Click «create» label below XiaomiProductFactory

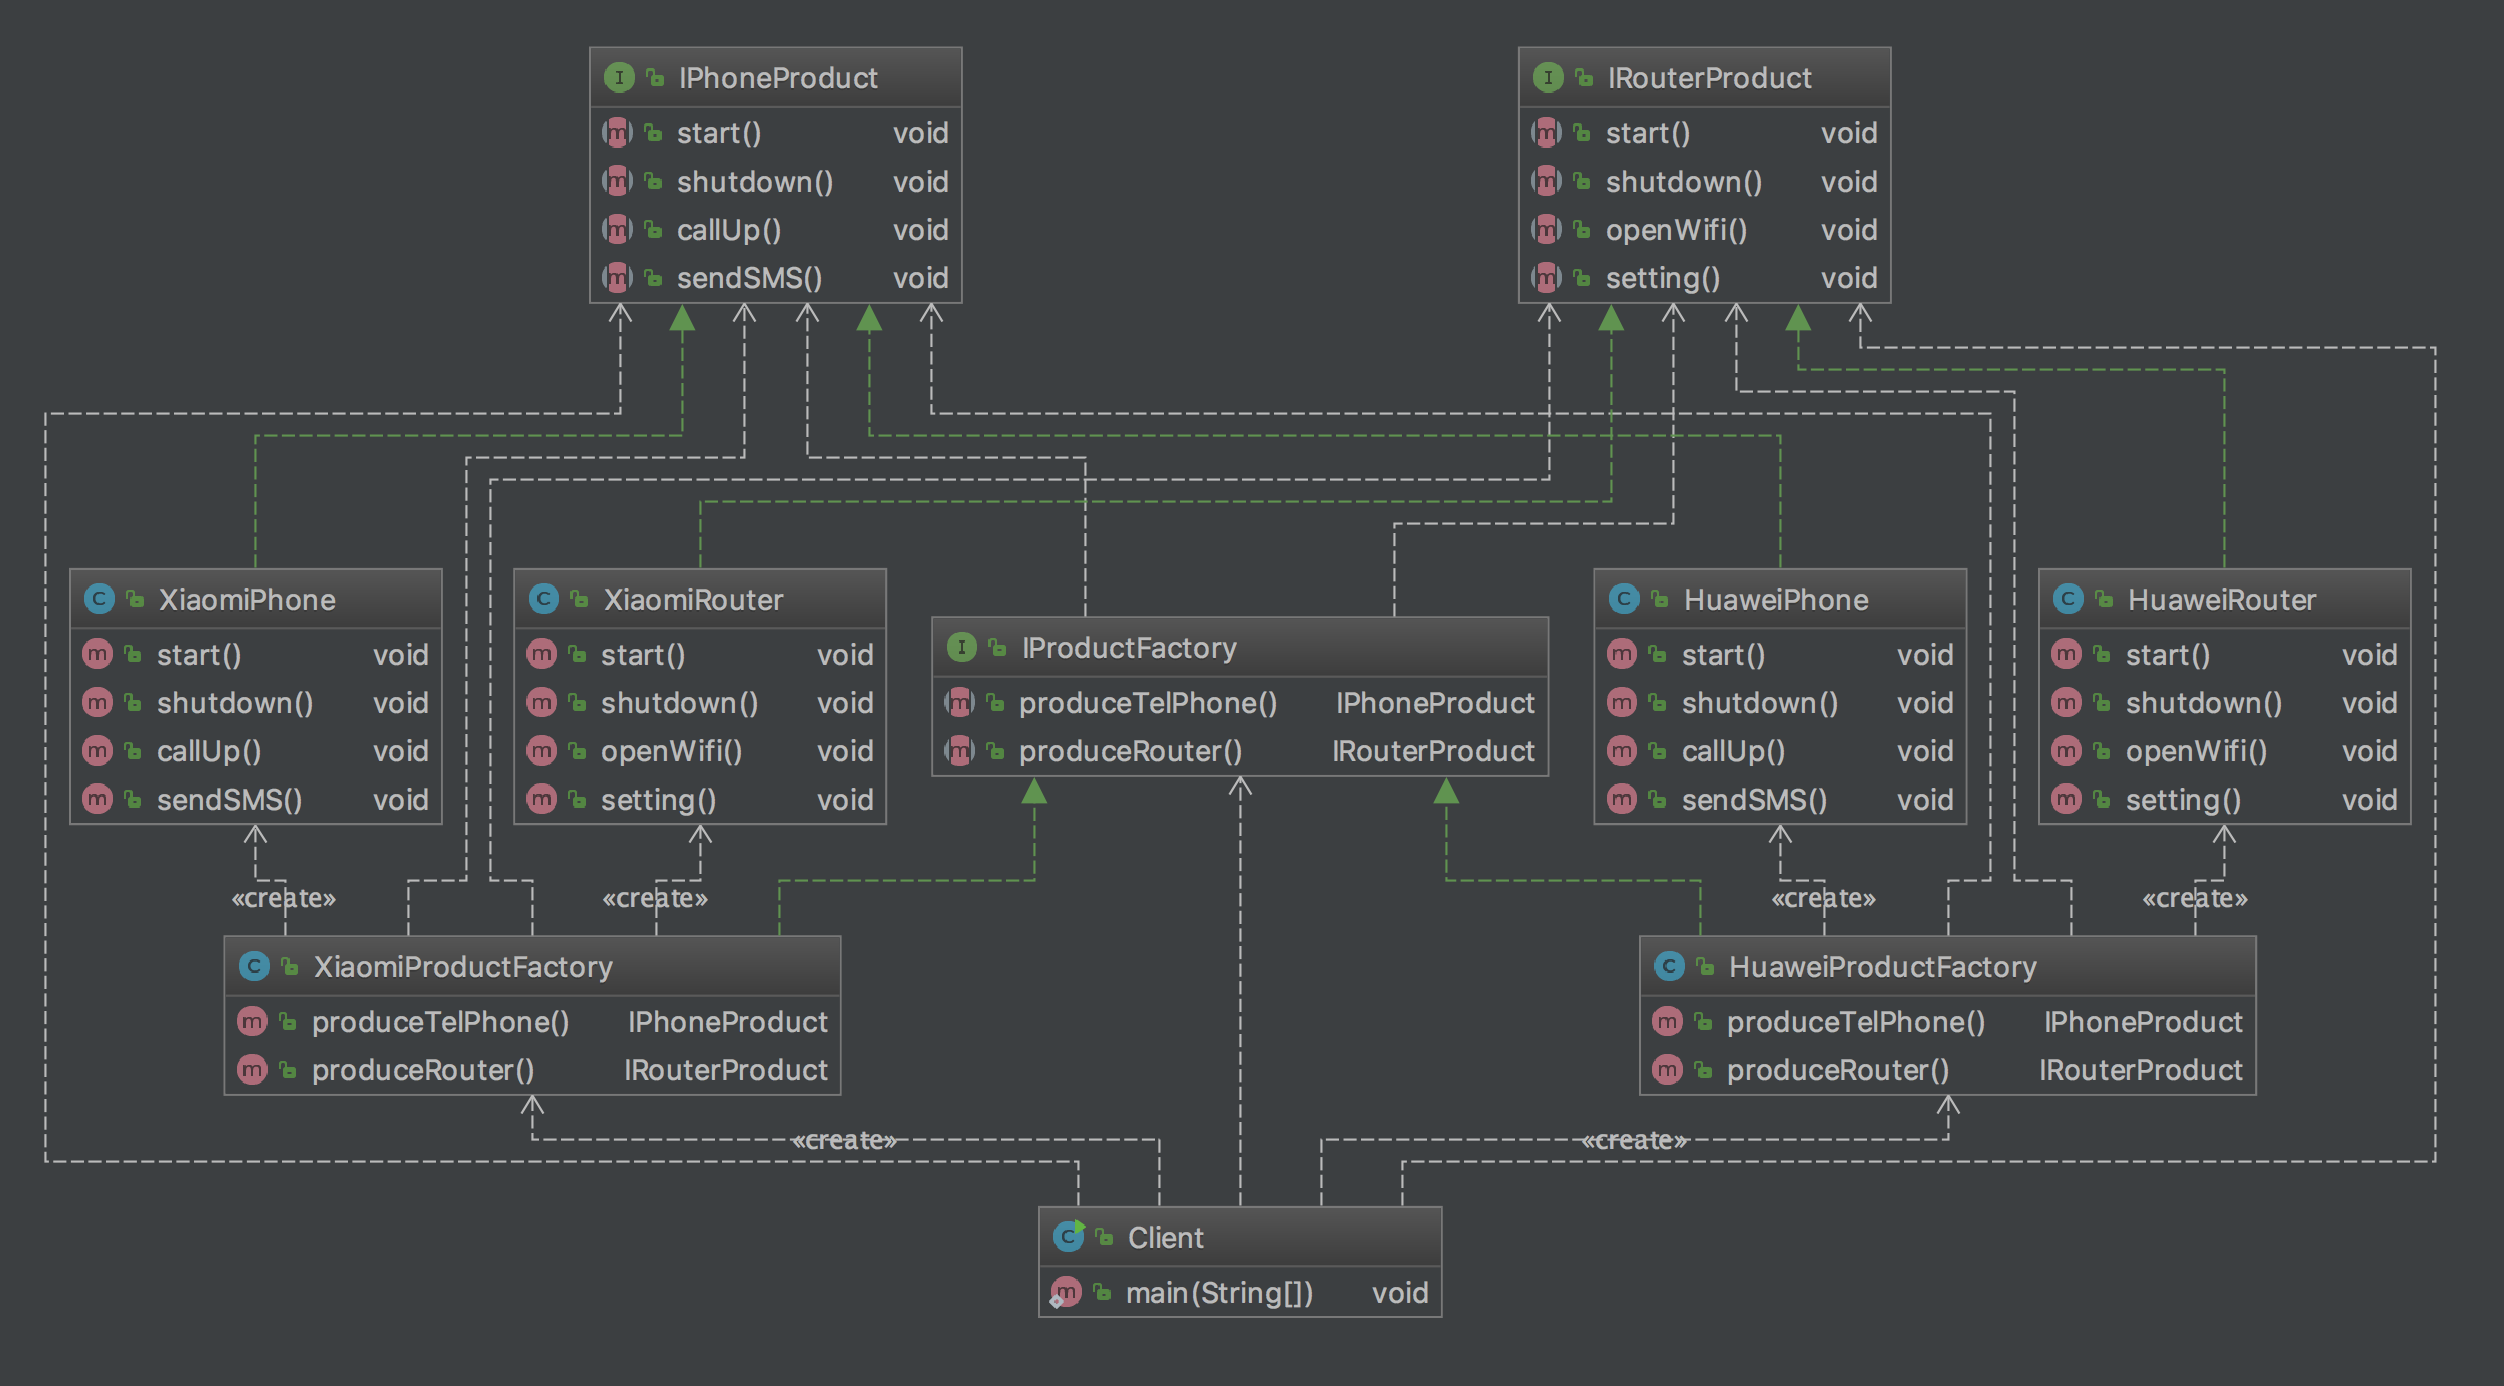pyautogui.click(x=844, y=1140)
